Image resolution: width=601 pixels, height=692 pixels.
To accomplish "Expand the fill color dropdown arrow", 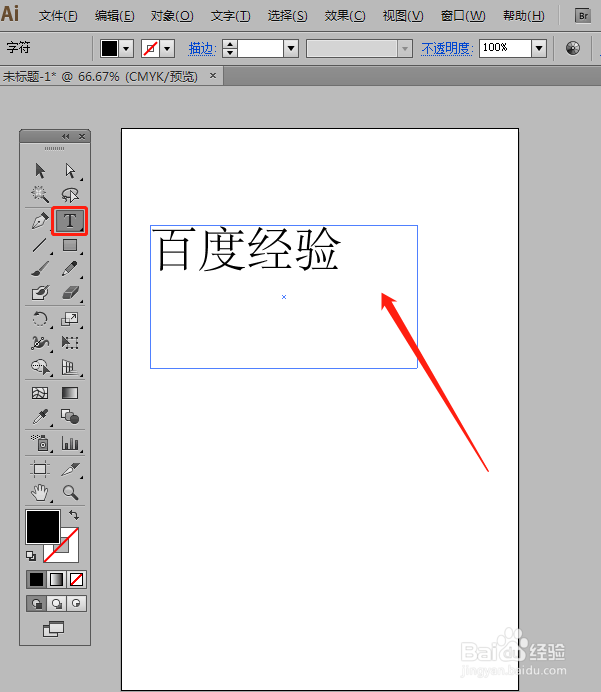I will pyautogui.click(x=126, y=49).
